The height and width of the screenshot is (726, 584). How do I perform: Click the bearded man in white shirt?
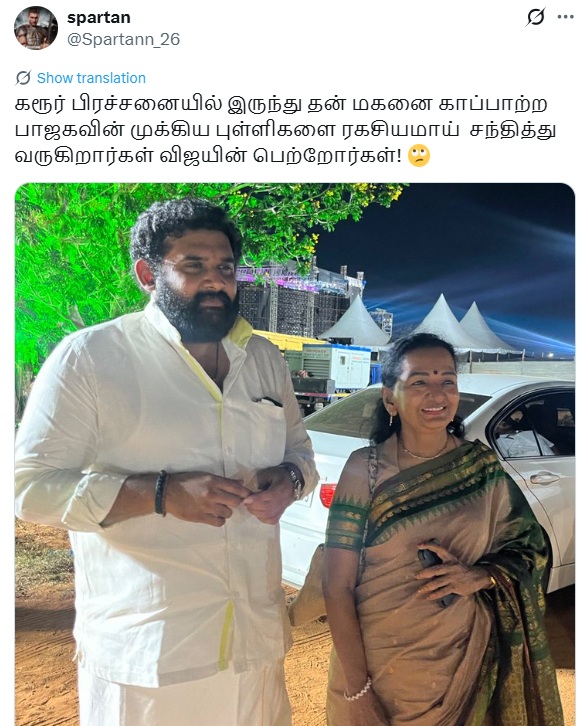click(167, 463)
